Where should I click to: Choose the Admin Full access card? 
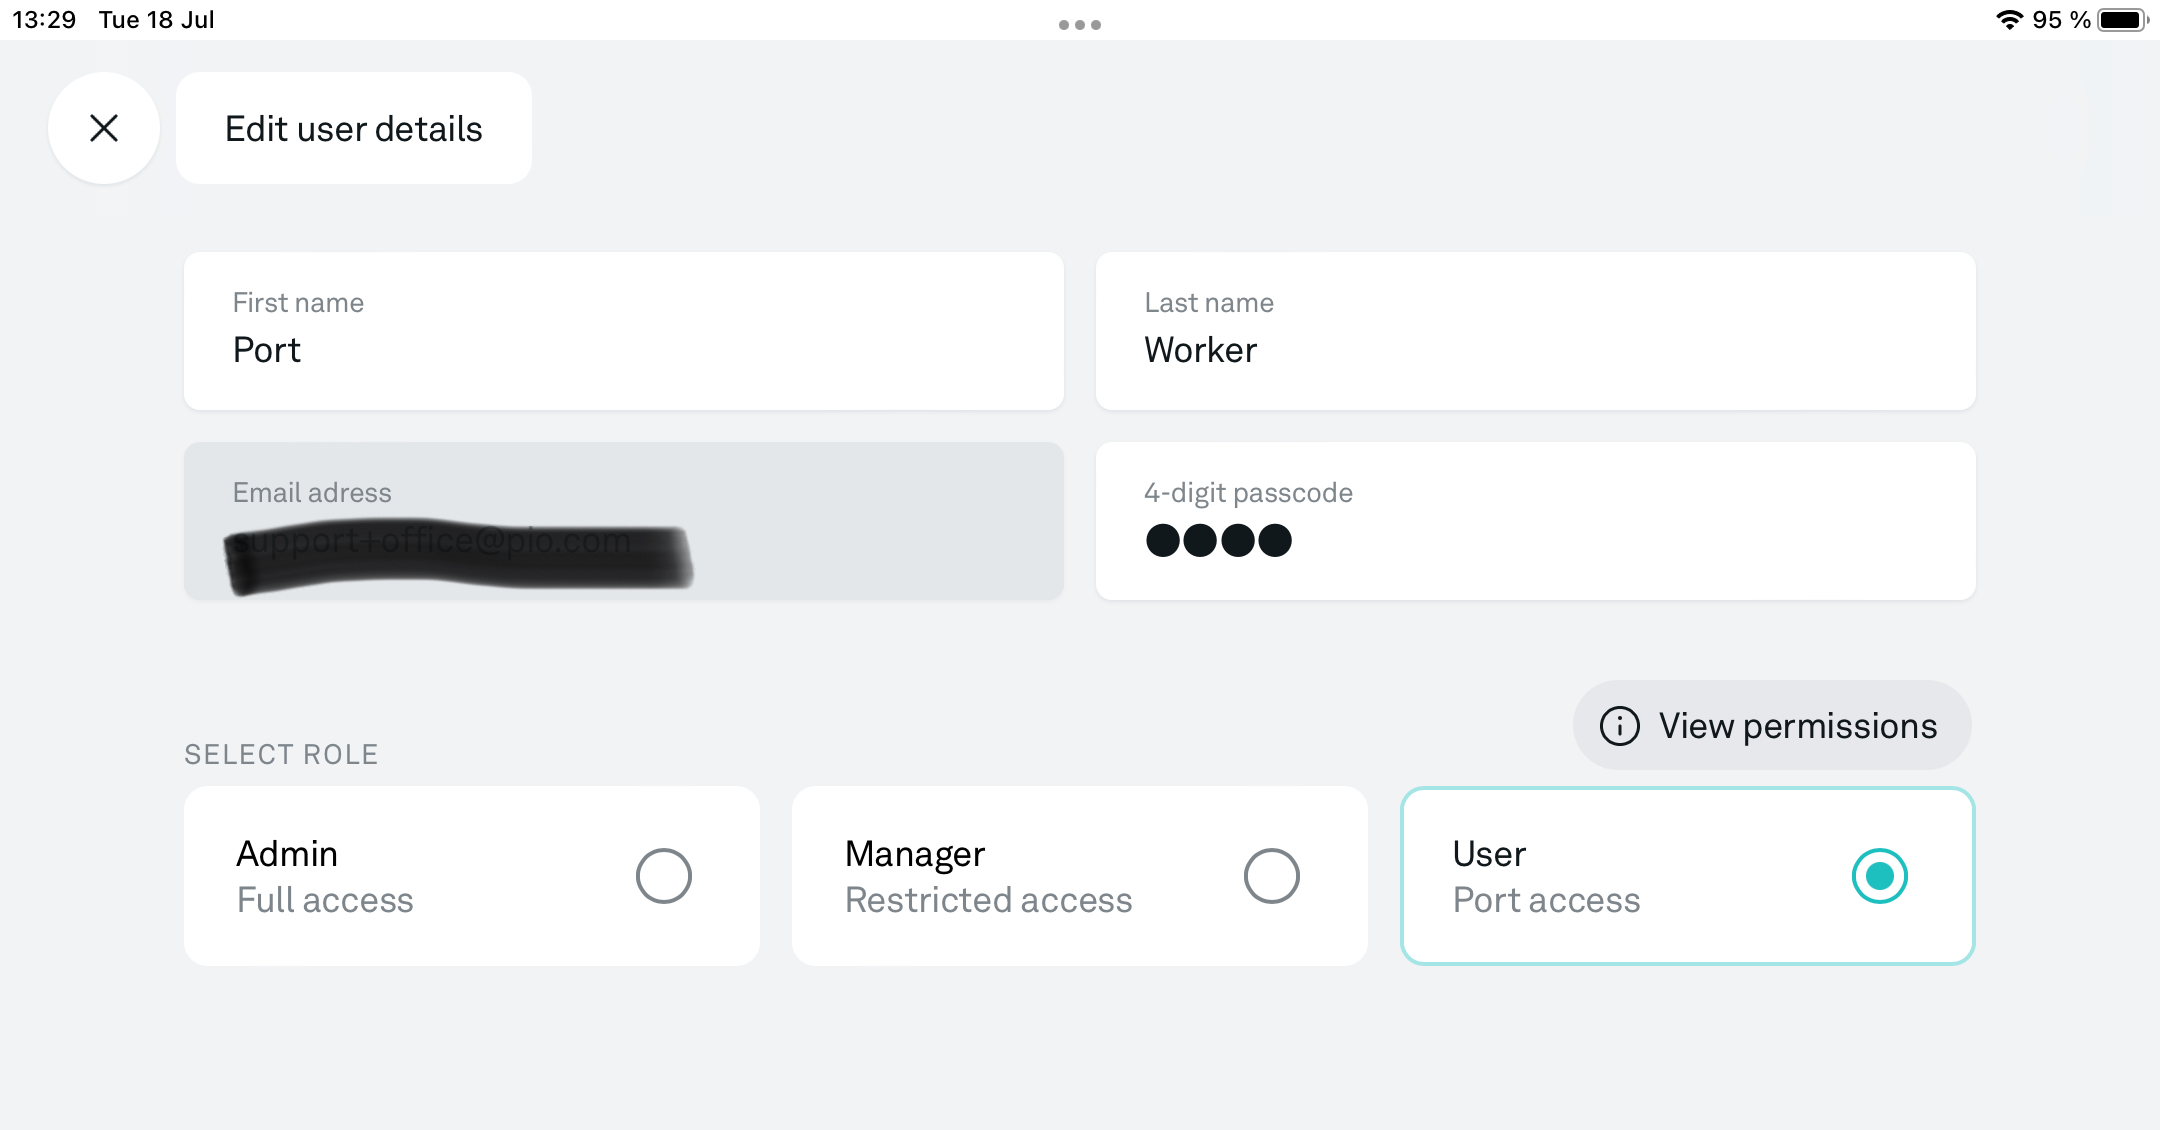(x=472, y=876)
